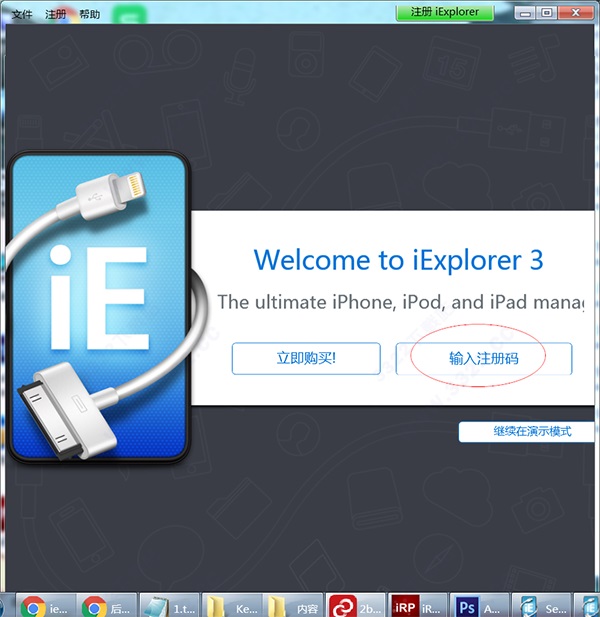Open the 内容 folder taskbar item
Screen dimensions: 600x617
click(x=293, y=606)
